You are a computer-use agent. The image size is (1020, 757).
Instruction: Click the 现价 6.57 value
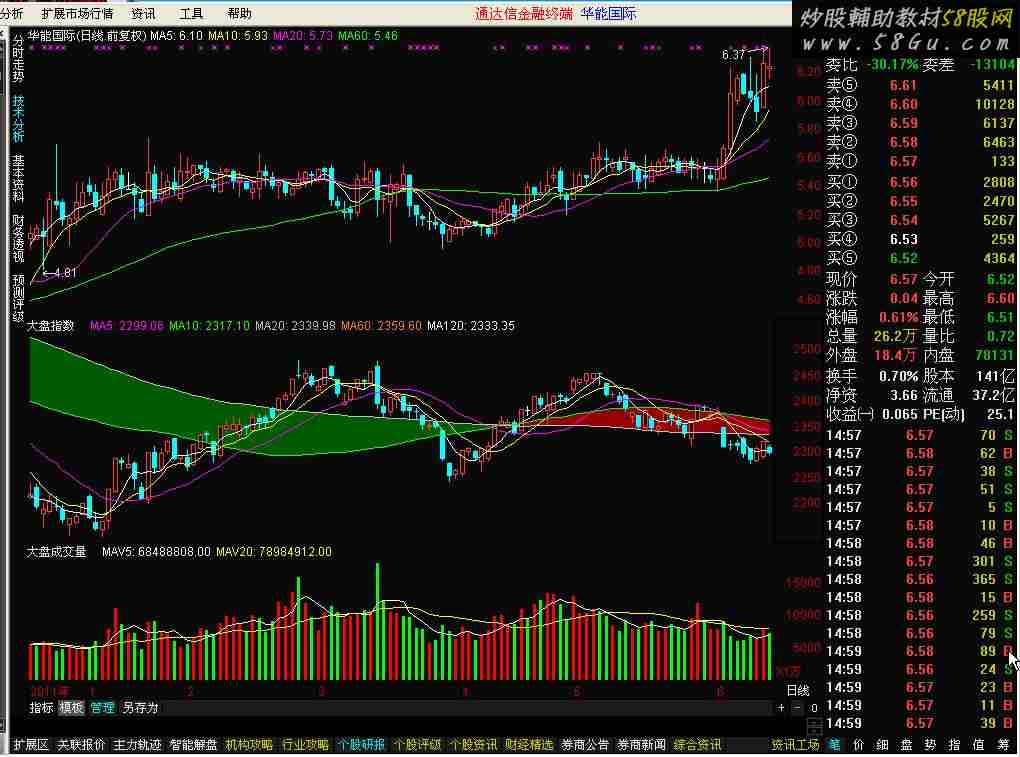click(904, 279)
